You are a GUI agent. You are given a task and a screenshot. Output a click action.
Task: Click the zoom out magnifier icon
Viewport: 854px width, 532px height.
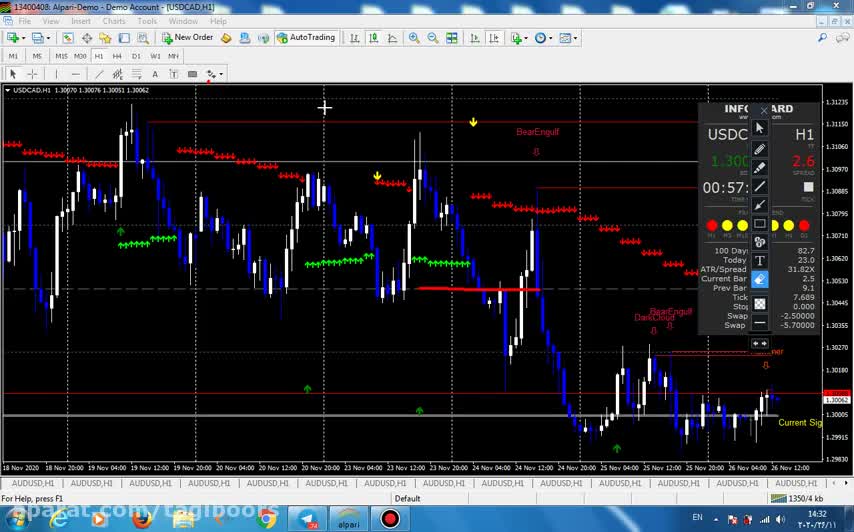click(x=433, y=38)
